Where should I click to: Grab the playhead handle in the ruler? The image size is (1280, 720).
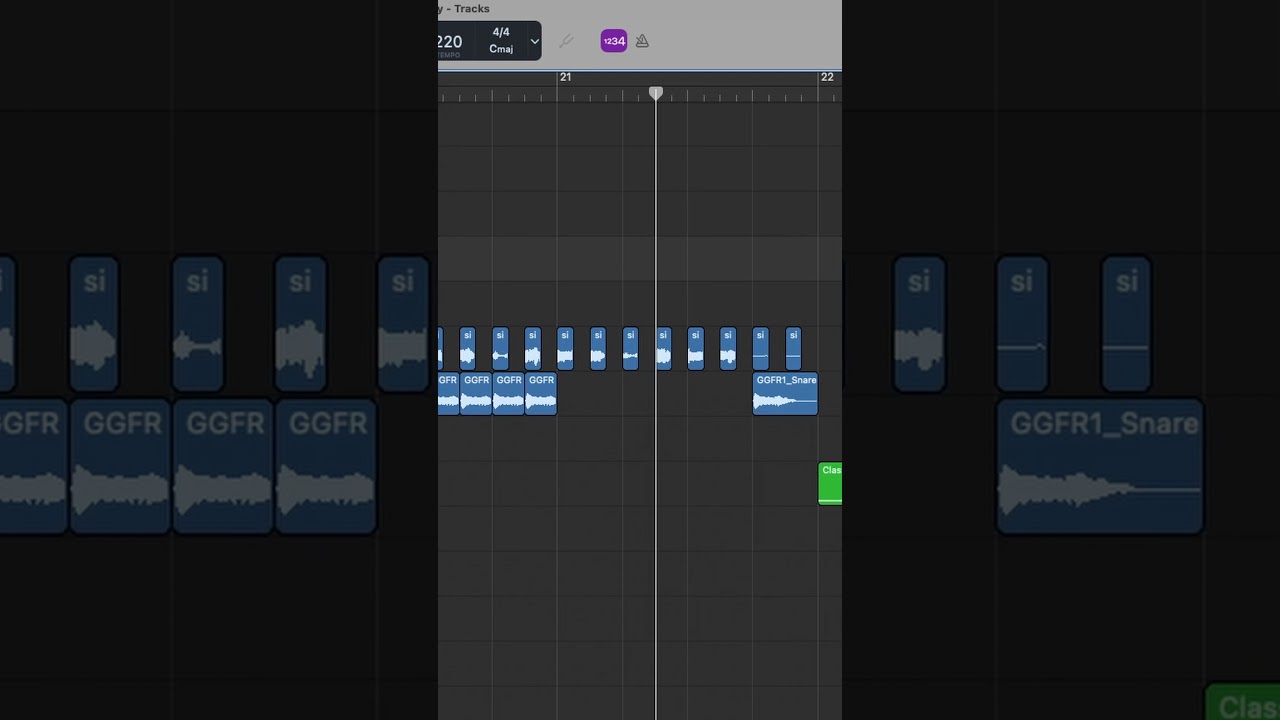pos(656,93)
